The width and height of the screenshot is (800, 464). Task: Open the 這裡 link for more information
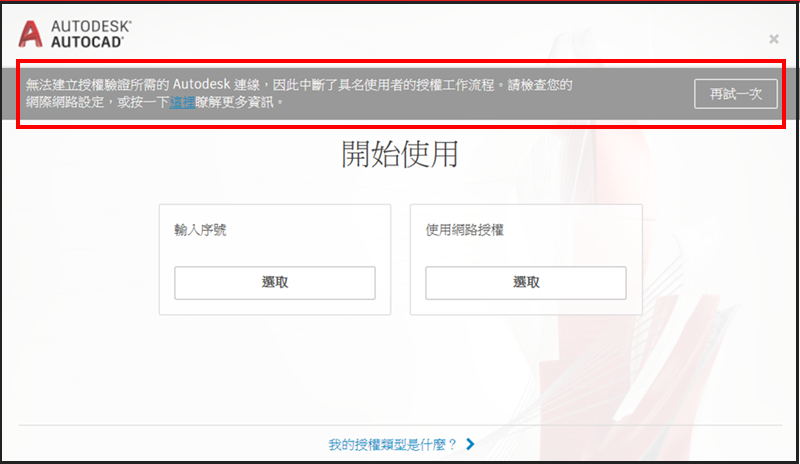pos(182,102)
